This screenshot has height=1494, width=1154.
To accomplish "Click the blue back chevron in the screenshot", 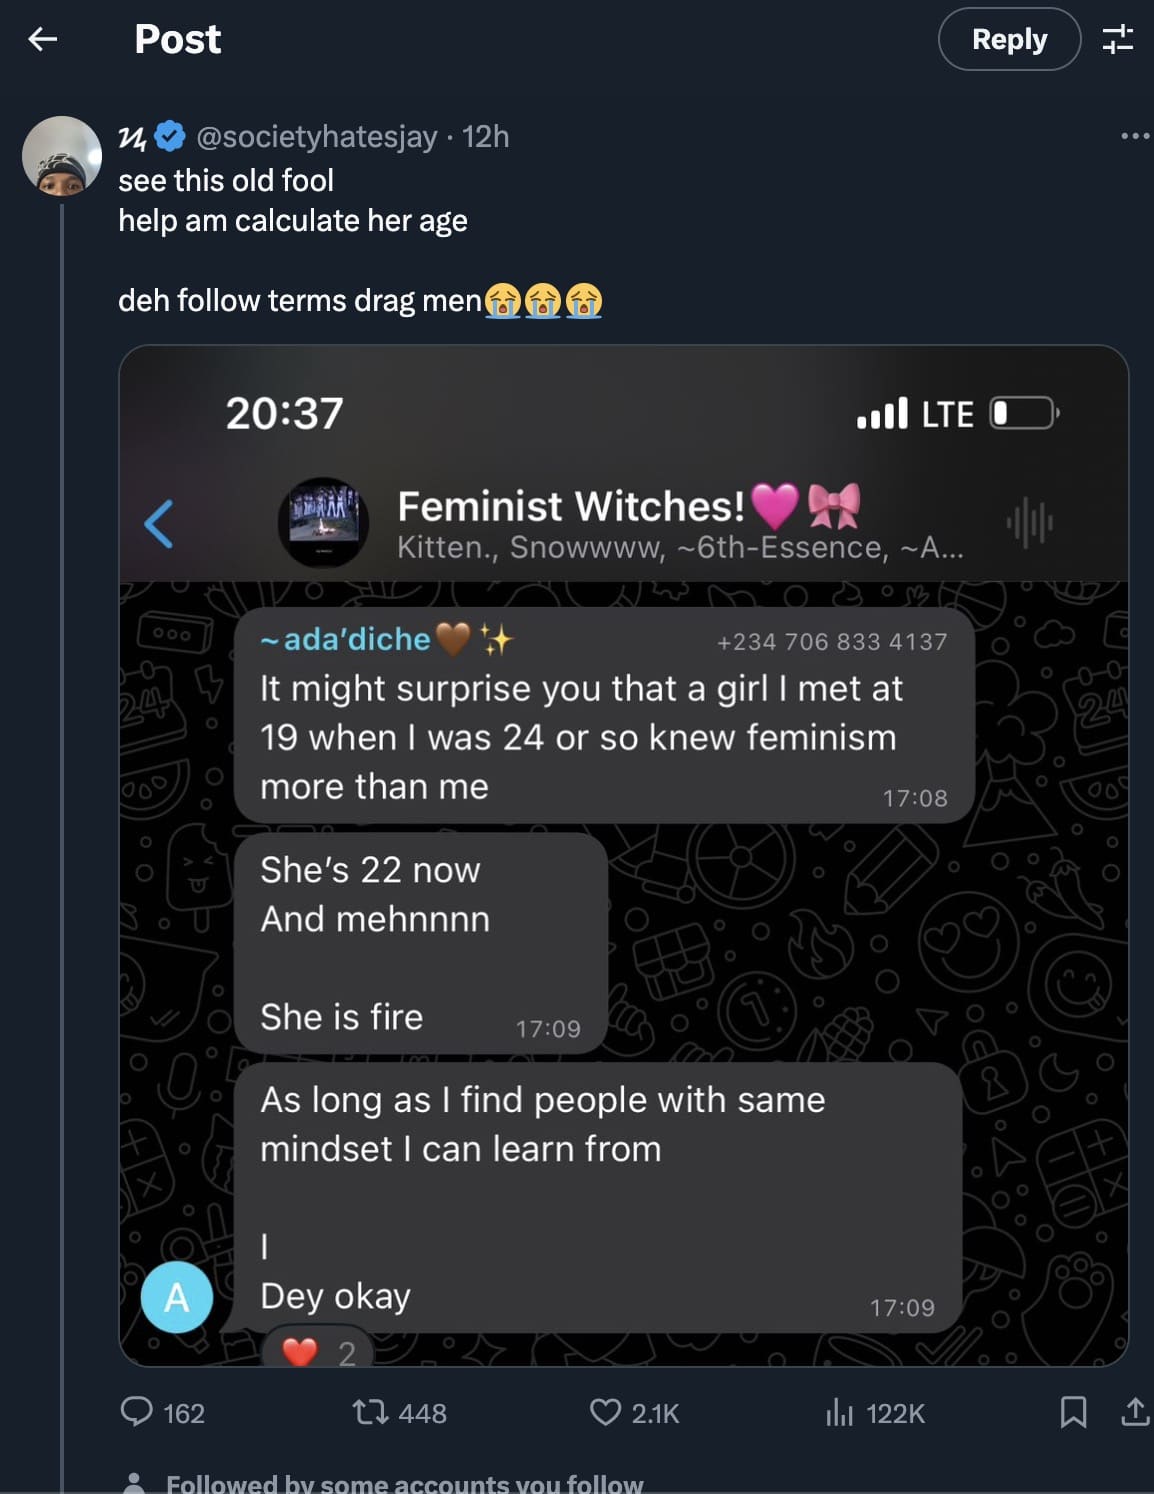I will [x=159, y=523].
